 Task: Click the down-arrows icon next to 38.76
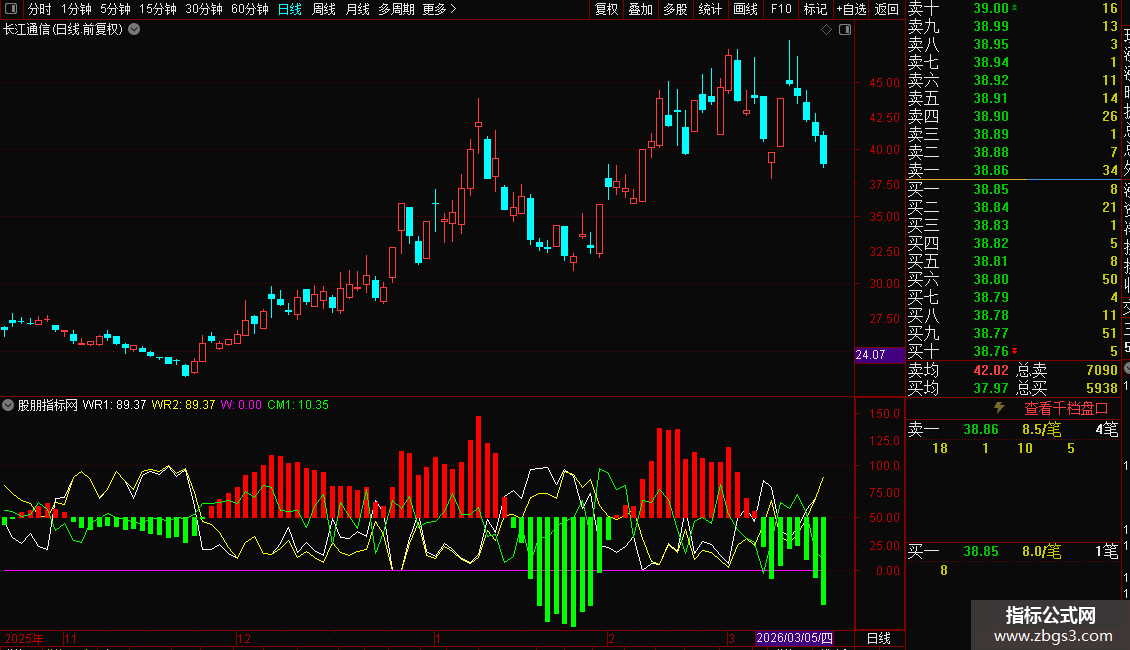pos(1015,351)
